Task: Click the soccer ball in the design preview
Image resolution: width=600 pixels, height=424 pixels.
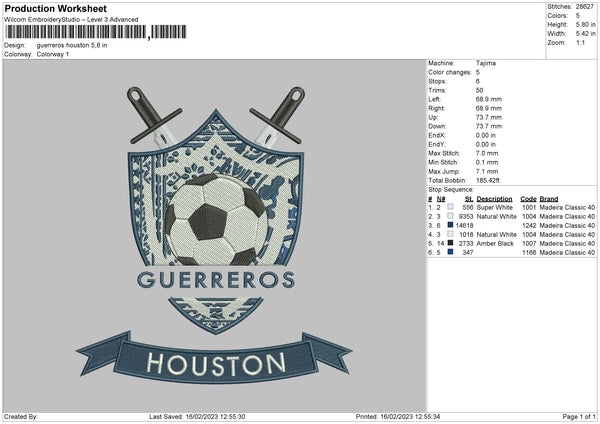Action: pyautogui.click(x=216, y=220)
